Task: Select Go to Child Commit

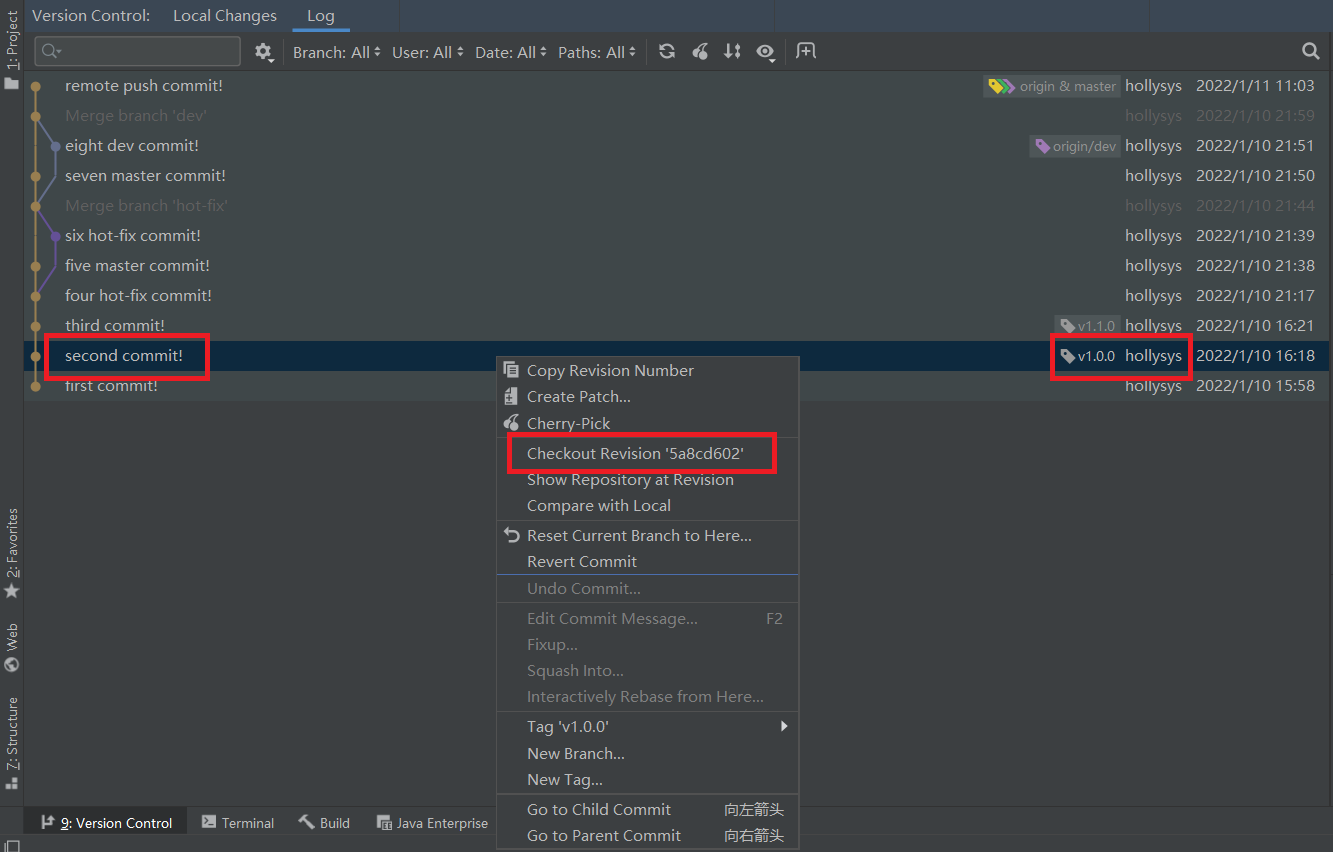Action: coord(647,809)
